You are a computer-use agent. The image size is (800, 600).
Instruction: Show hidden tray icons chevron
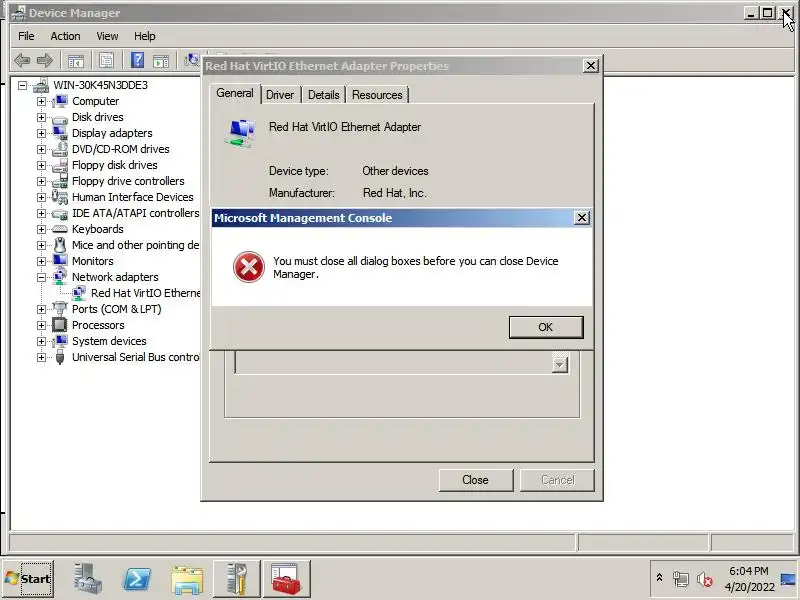(x=659, y=578)
